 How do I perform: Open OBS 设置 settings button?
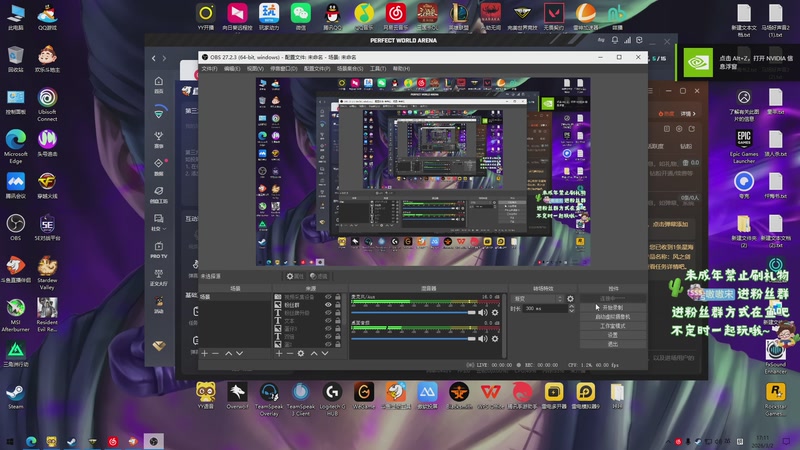point(613,335)
